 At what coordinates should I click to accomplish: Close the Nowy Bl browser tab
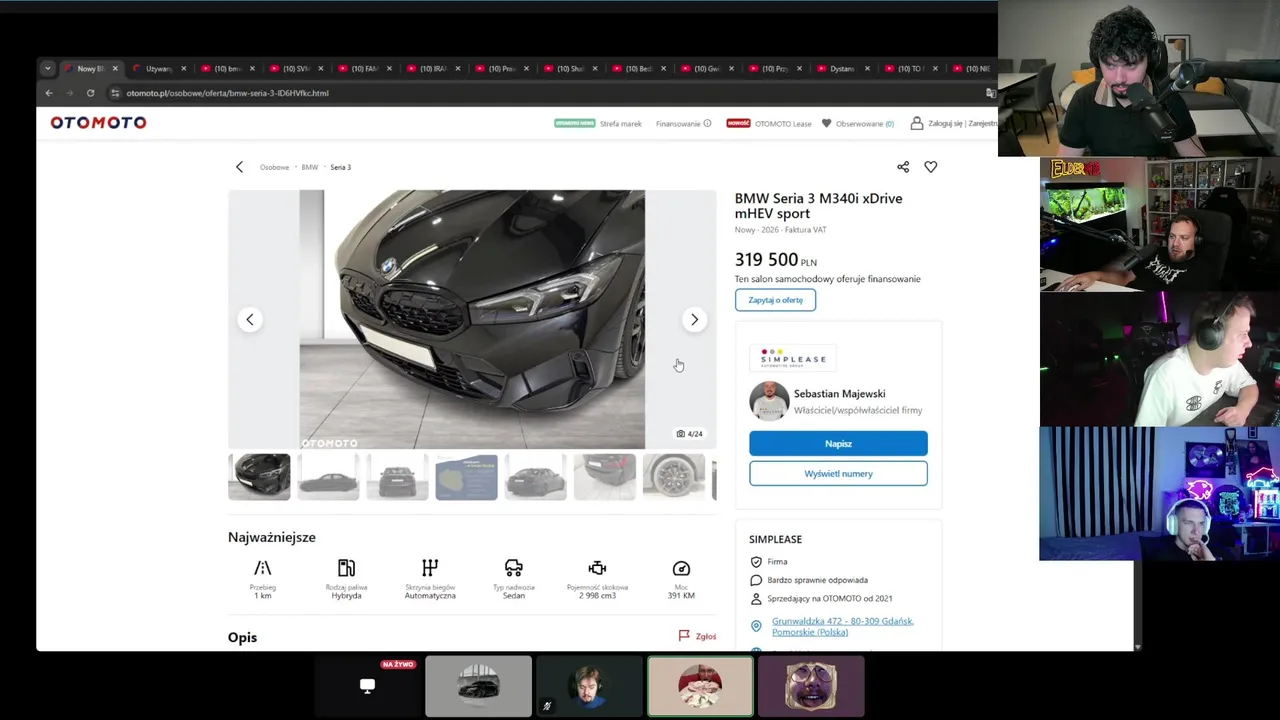[115, 69]
